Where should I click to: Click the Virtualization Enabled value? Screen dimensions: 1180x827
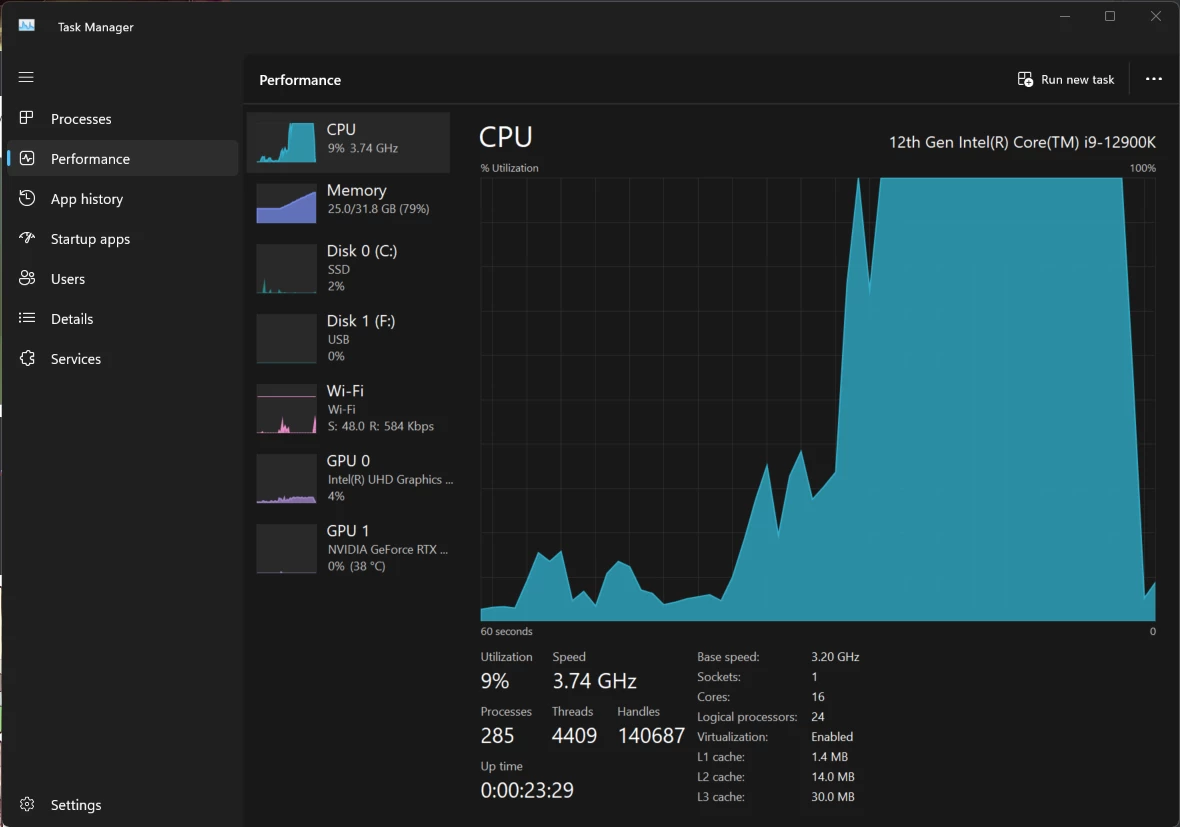(x=832, y=737)
